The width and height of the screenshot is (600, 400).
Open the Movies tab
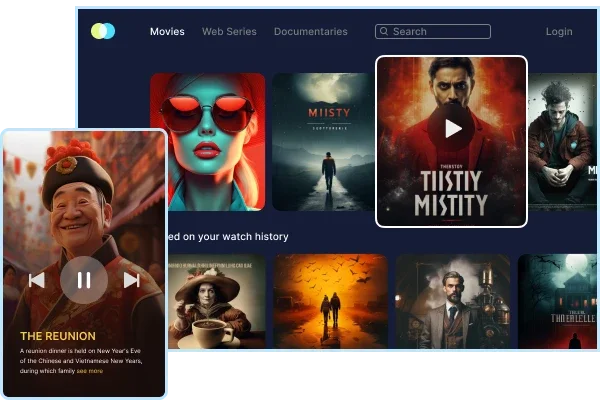tap(167, 32)
